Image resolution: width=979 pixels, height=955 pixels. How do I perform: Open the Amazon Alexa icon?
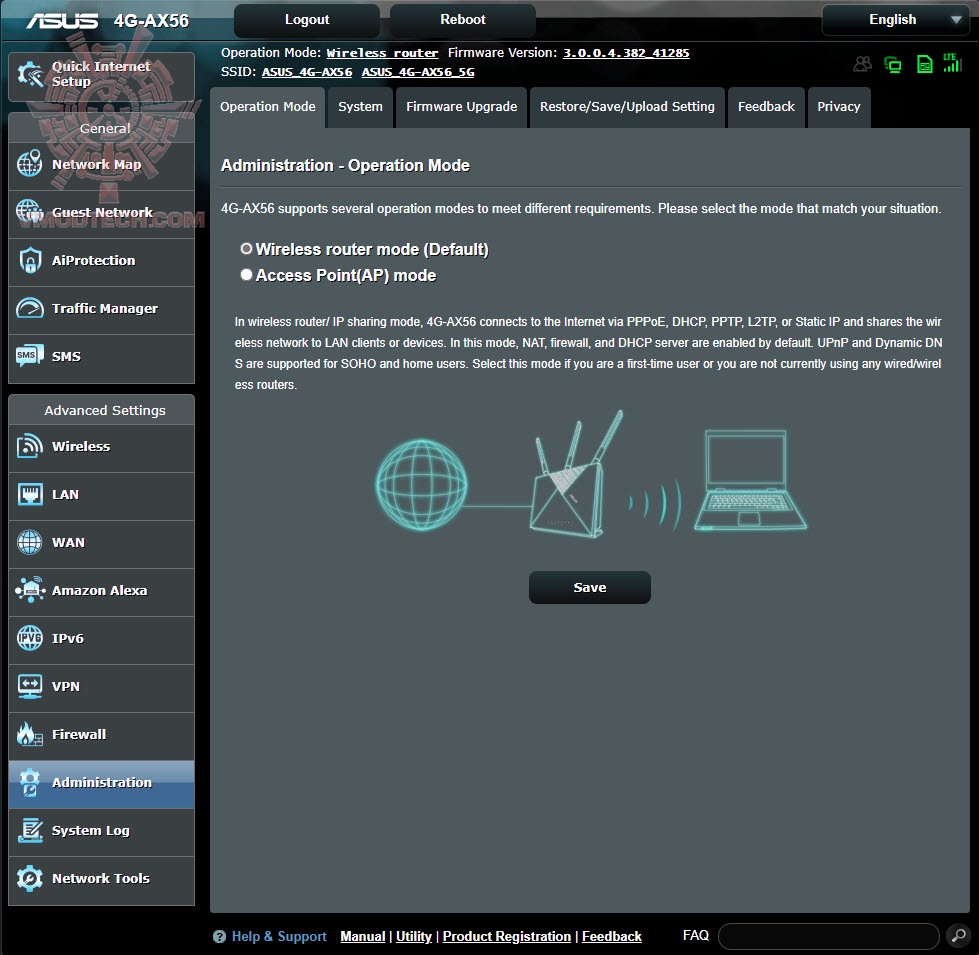point(29,590)
